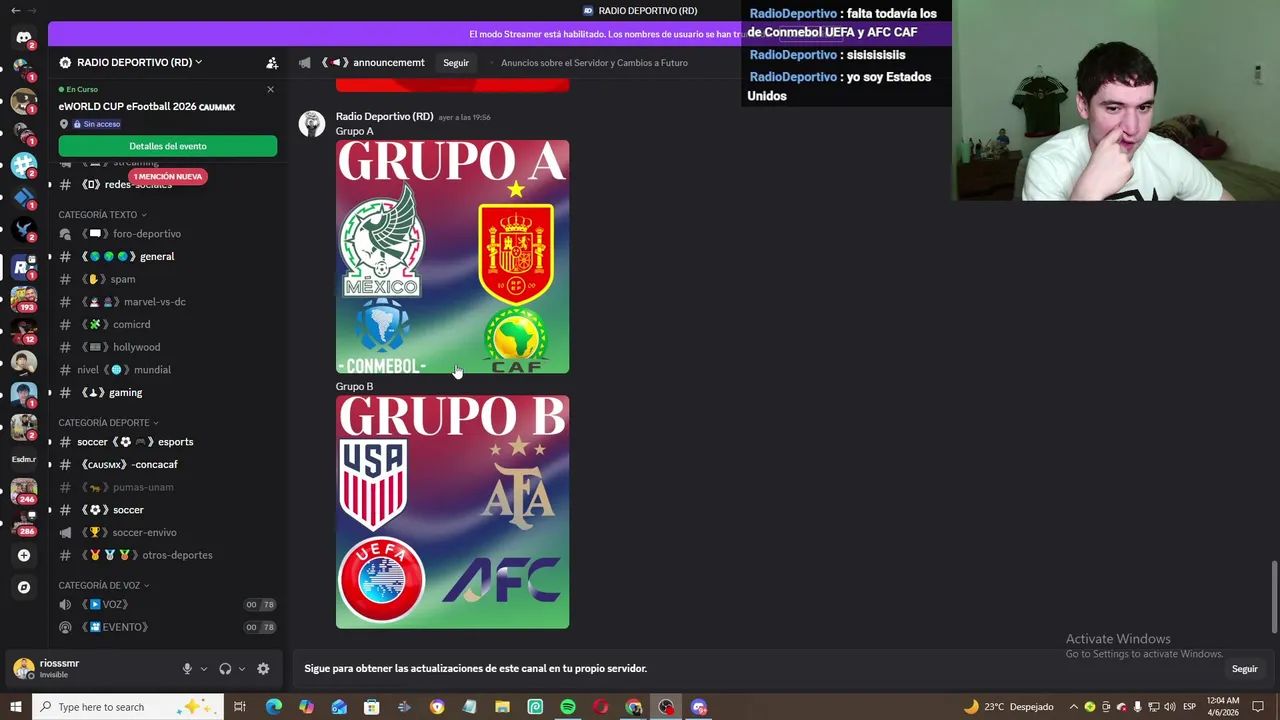Screen dimensions: 1280x720
Task: Open the GRUPO B image
Action: pyautogui.click(x=452, y=512)
